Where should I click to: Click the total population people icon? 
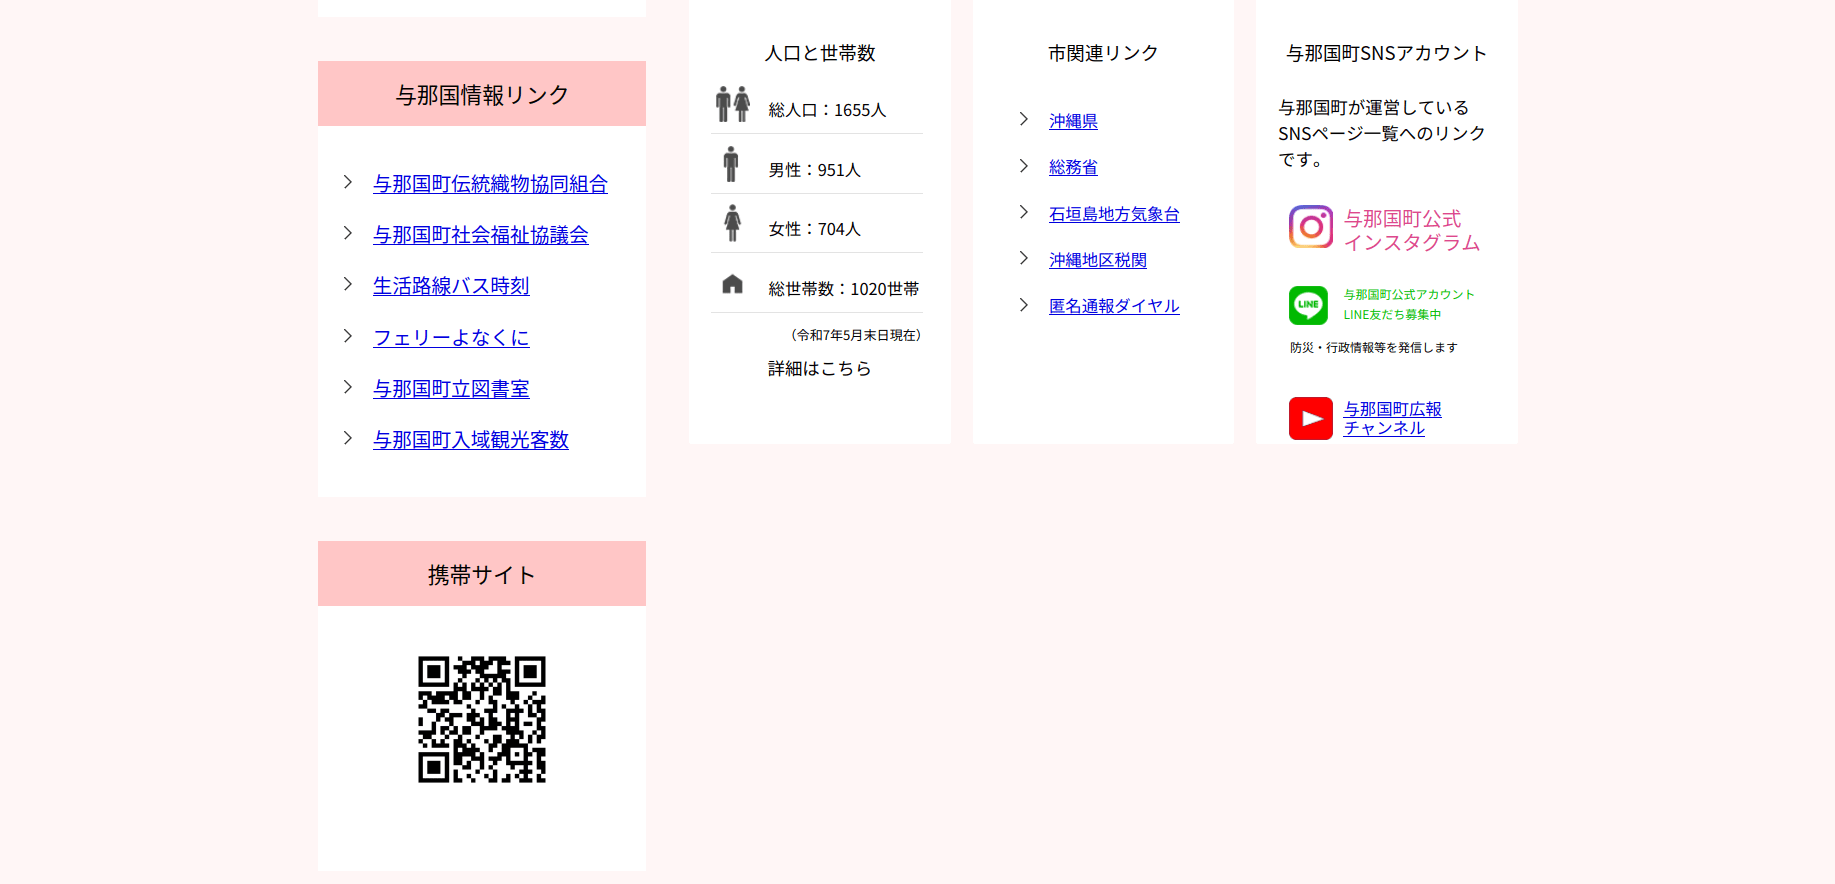732,105
